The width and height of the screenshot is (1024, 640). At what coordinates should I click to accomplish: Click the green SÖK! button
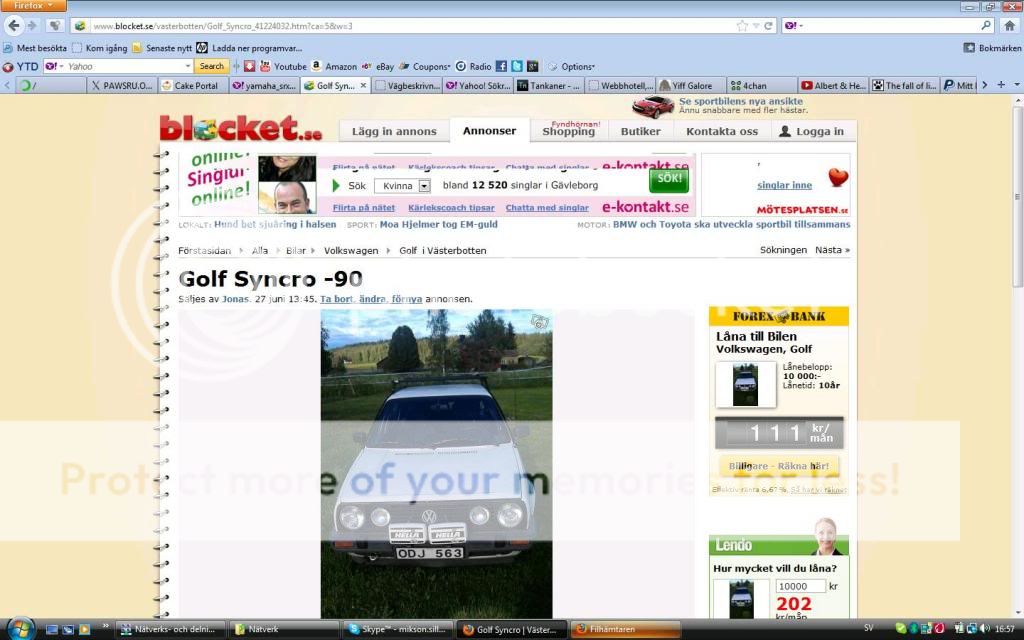[x=668, y=181]
